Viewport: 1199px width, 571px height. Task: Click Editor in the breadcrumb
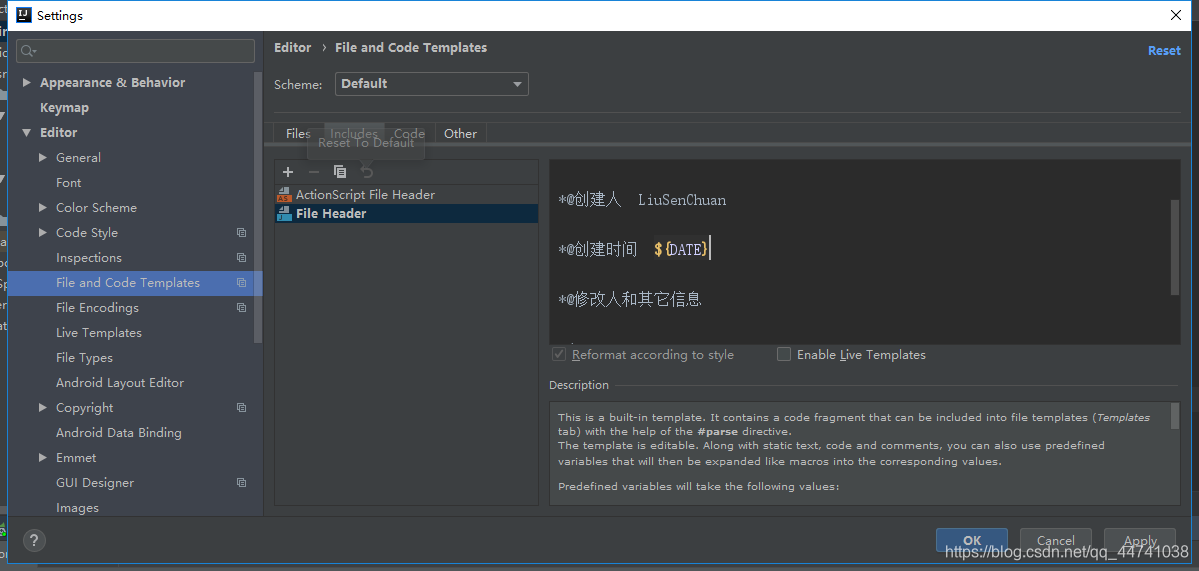pyautogui.click(x=293, y=47)
